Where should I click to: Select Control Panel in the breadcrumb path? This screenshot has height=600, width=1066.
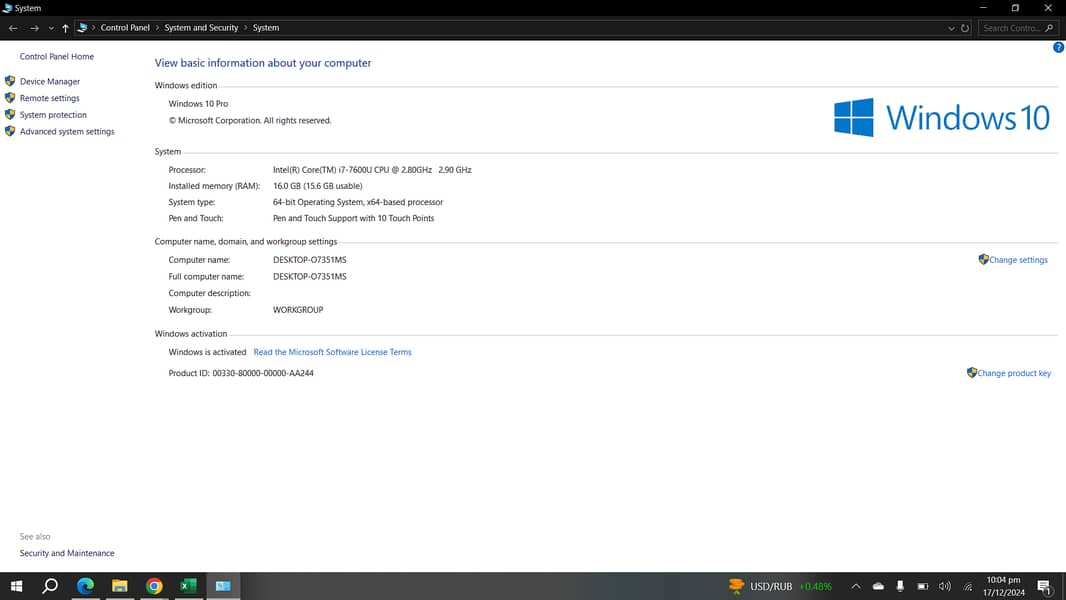click(125, 28)
